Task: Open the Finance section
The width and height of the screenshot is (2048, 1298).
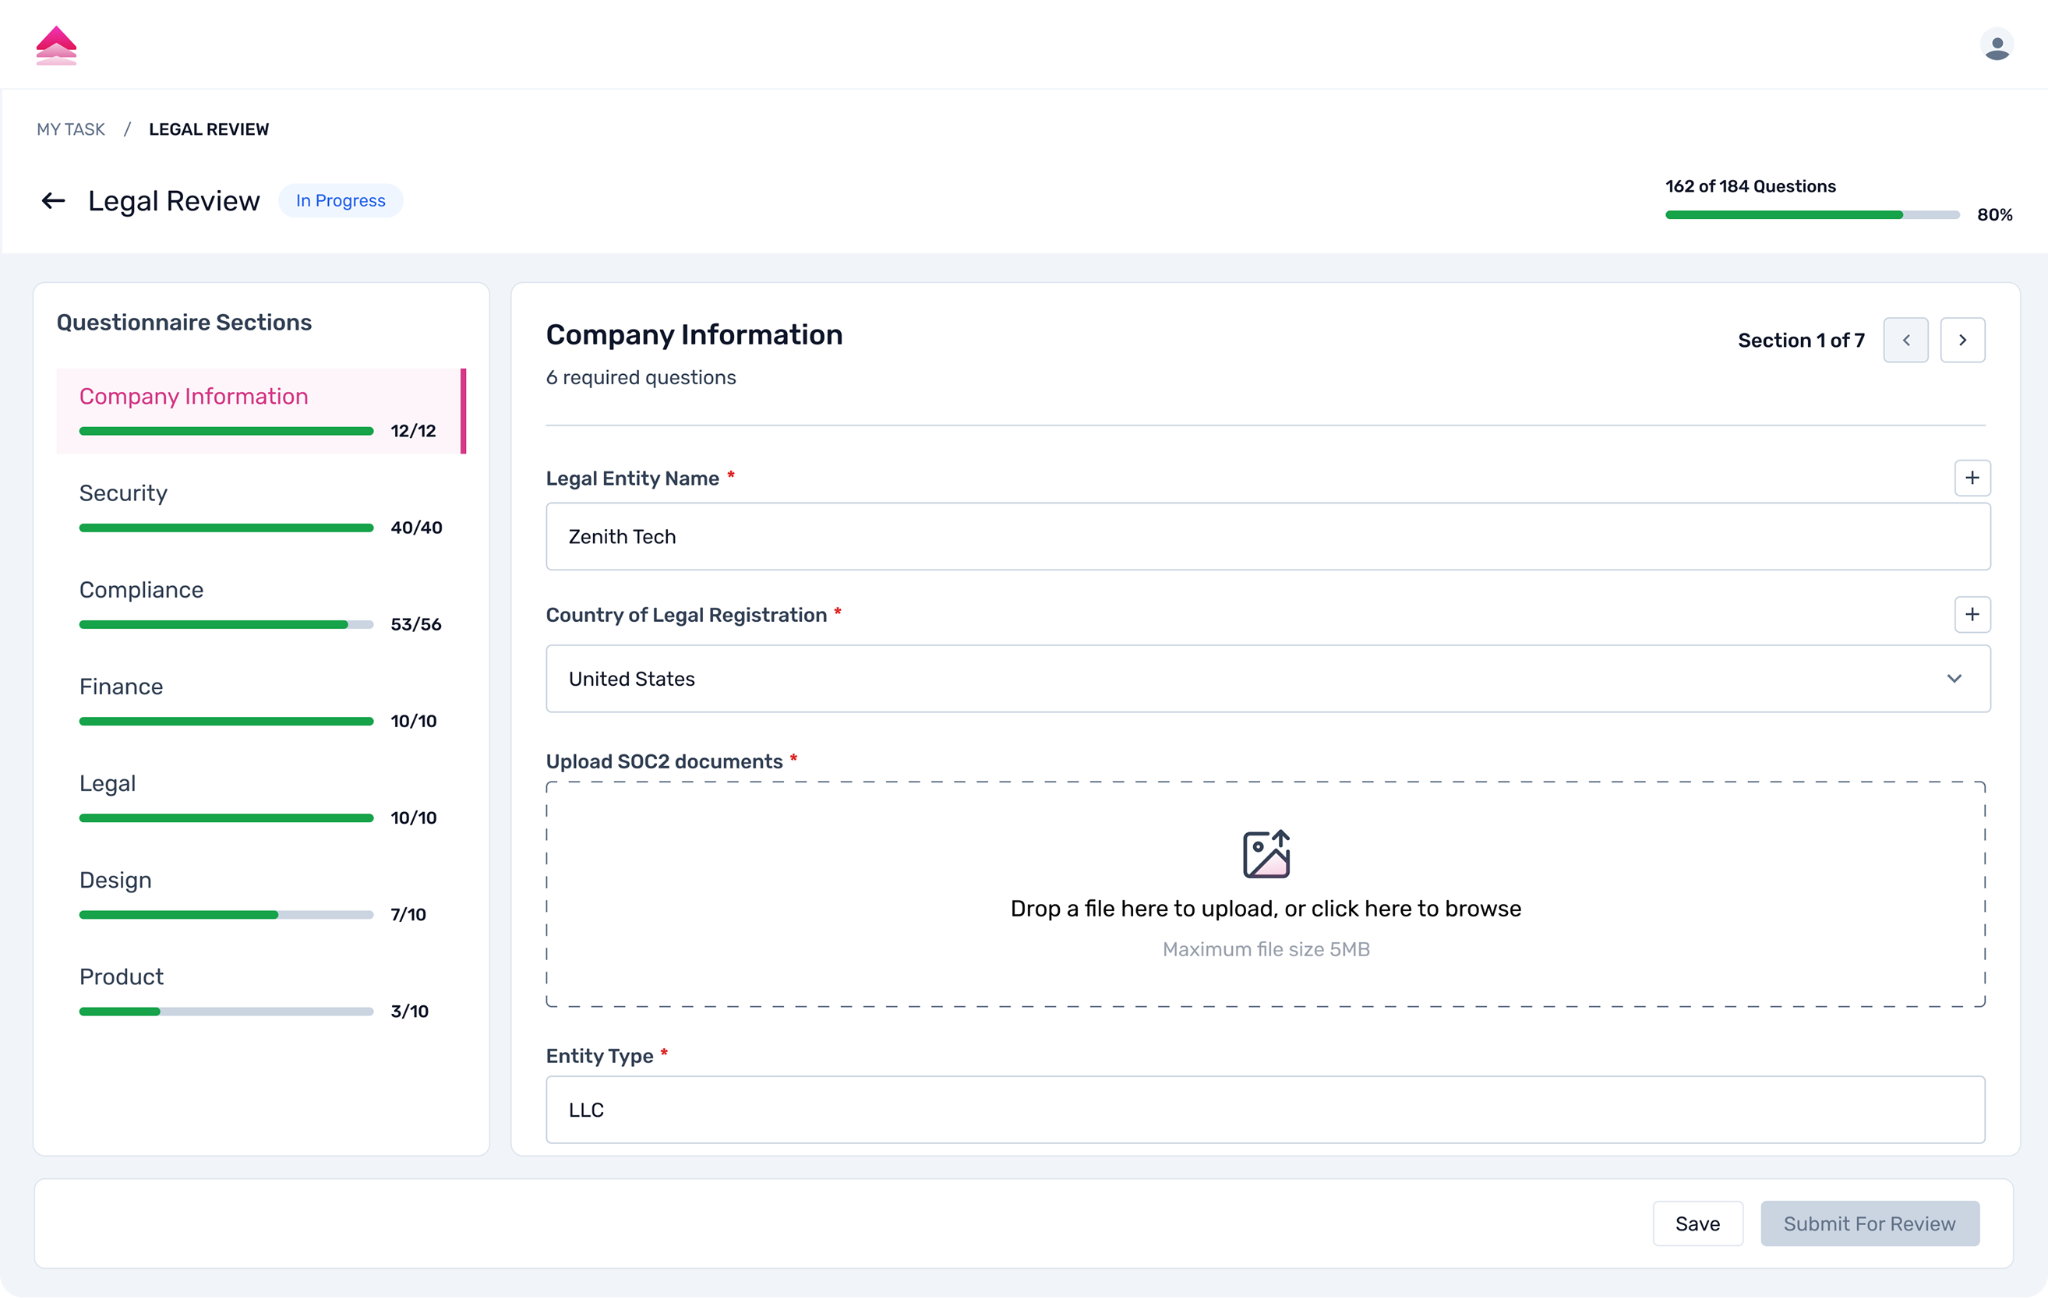Action: (x=121, y=687)
